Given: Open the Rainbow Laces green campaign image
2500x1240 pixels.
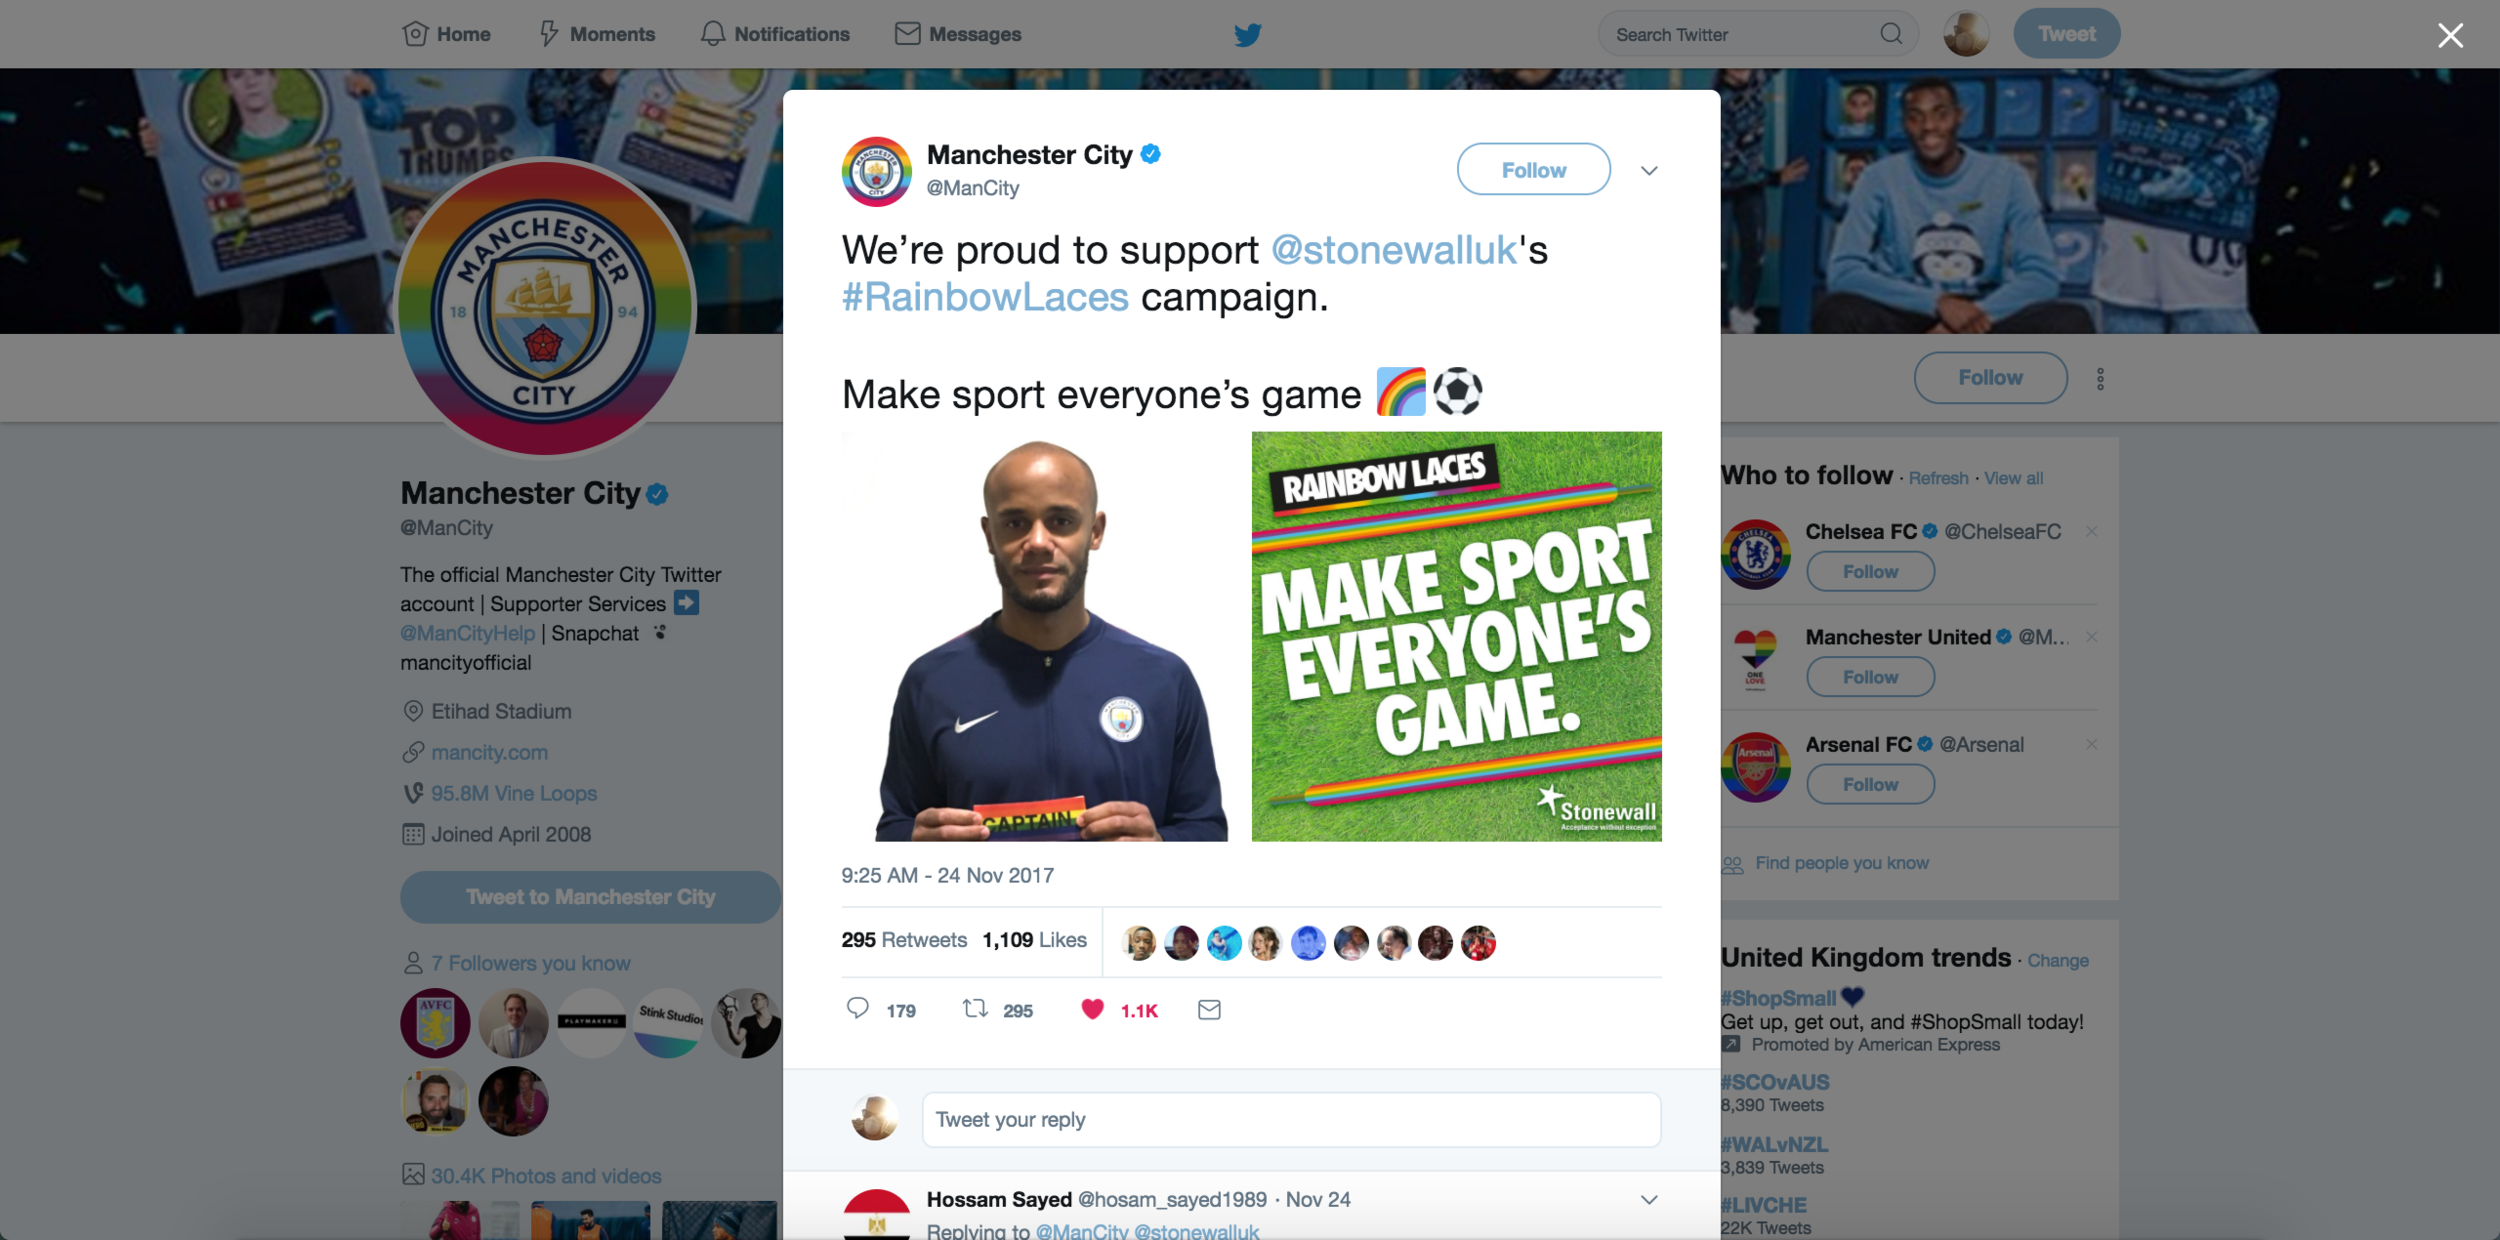Looking at the screenshot, I should coord(1456,636).
